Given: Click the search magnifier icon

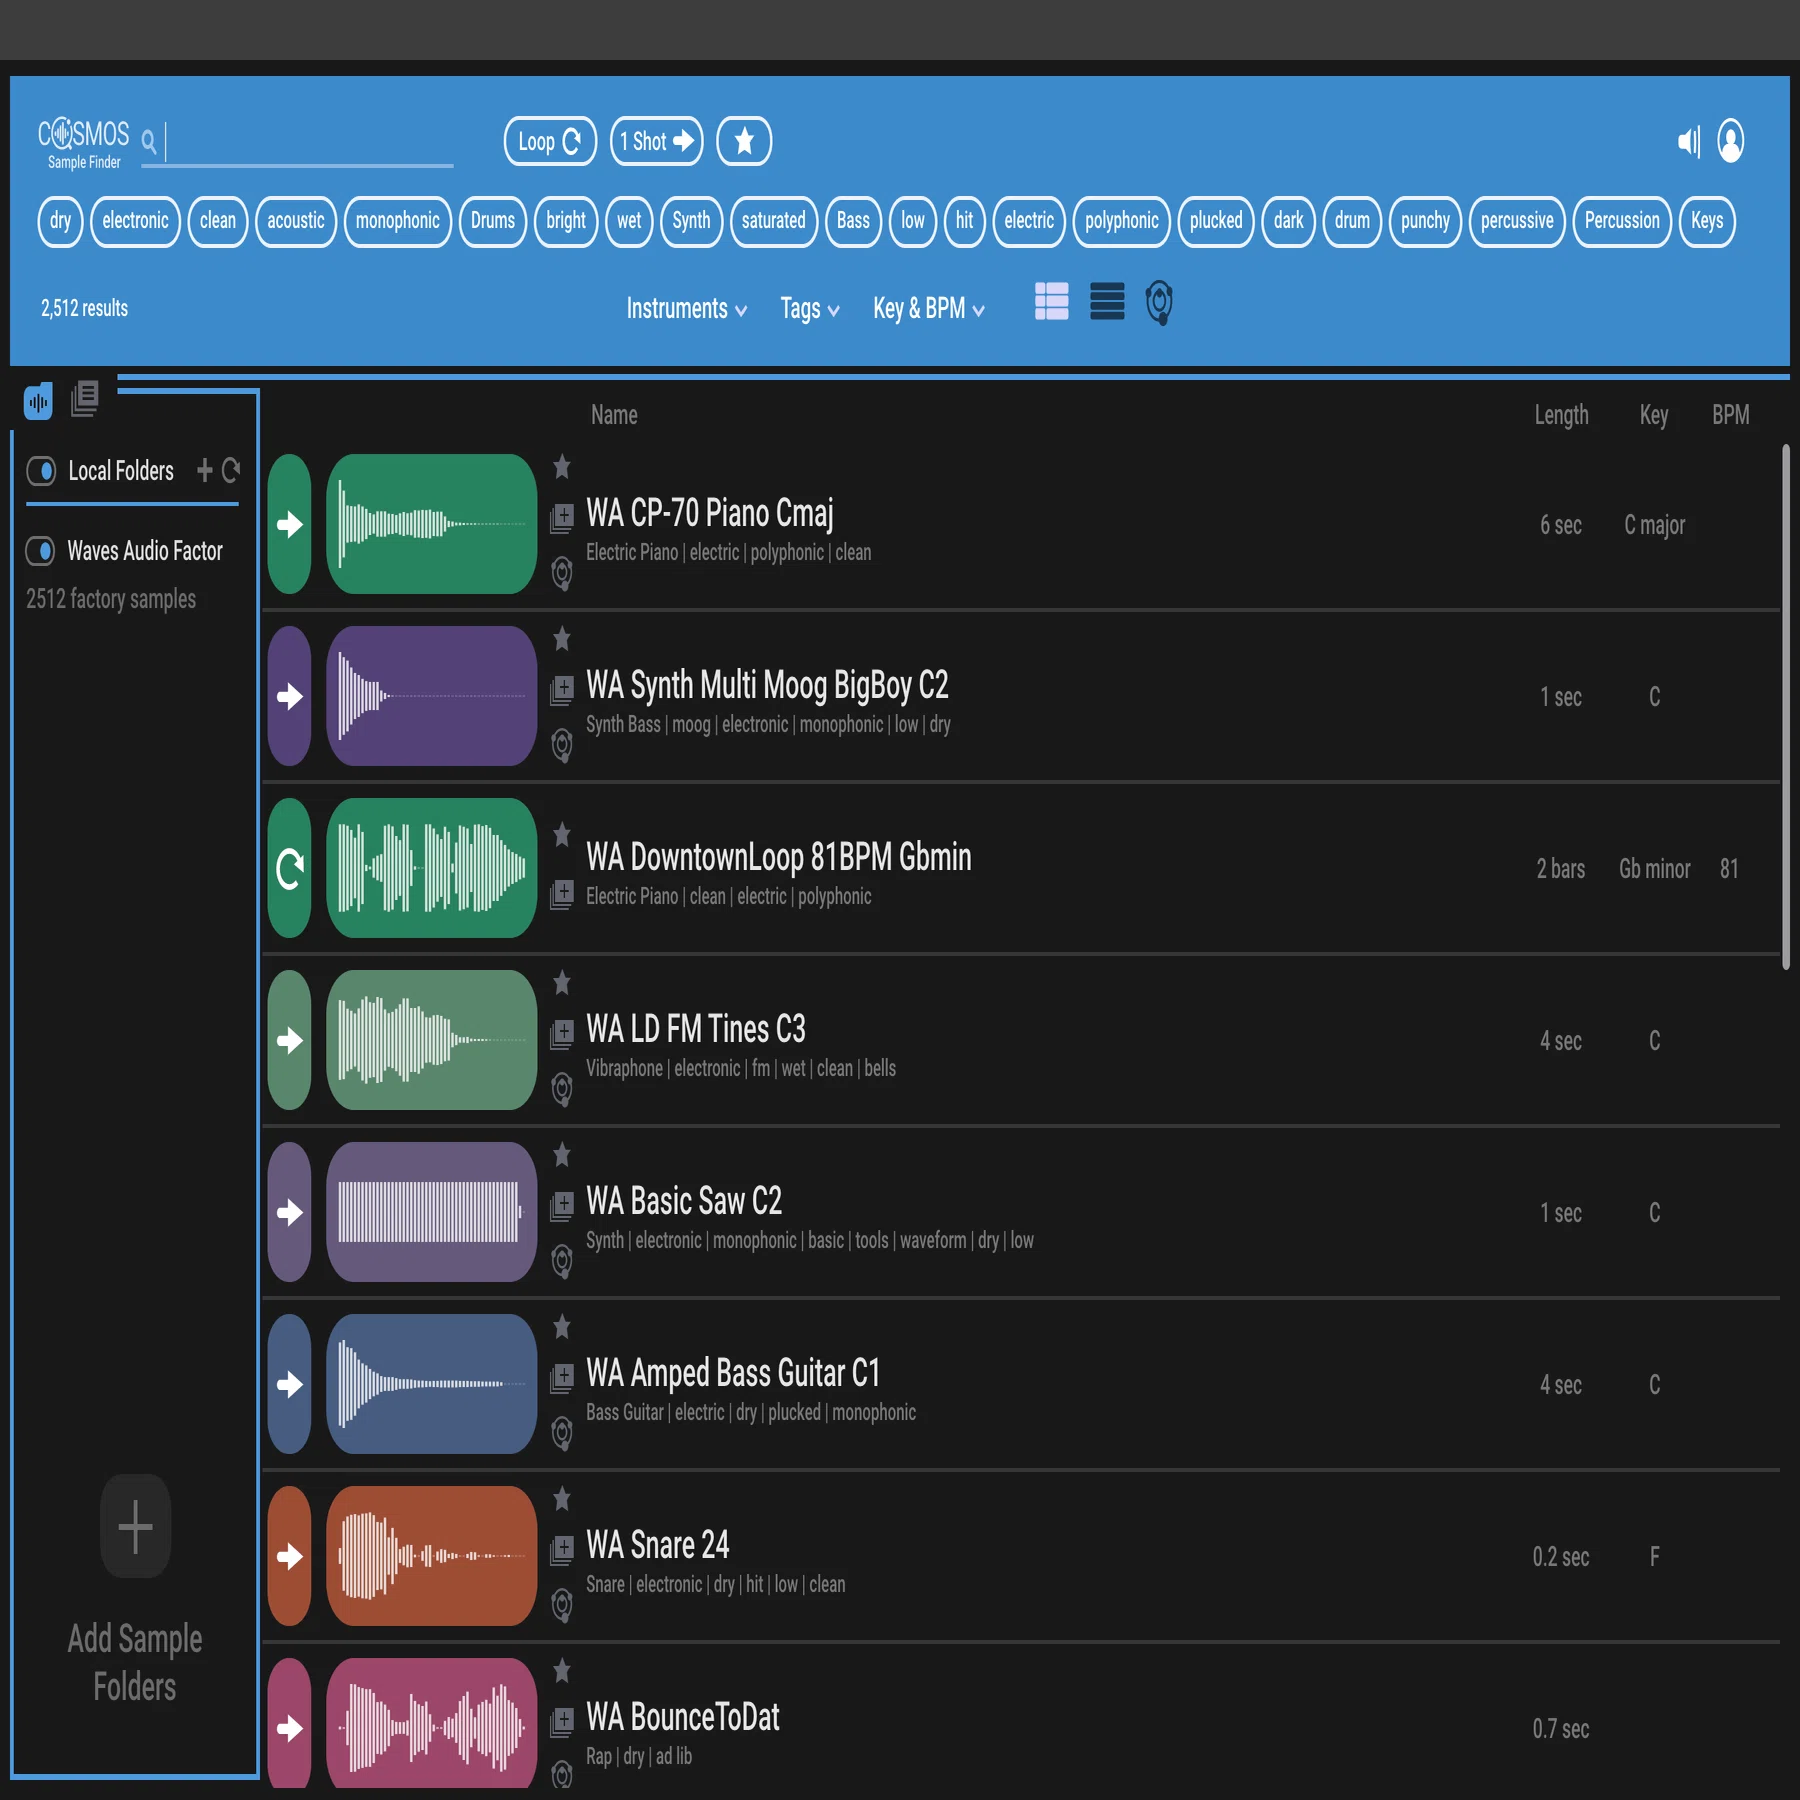Looking at the screenshot, I should (149, 141).
